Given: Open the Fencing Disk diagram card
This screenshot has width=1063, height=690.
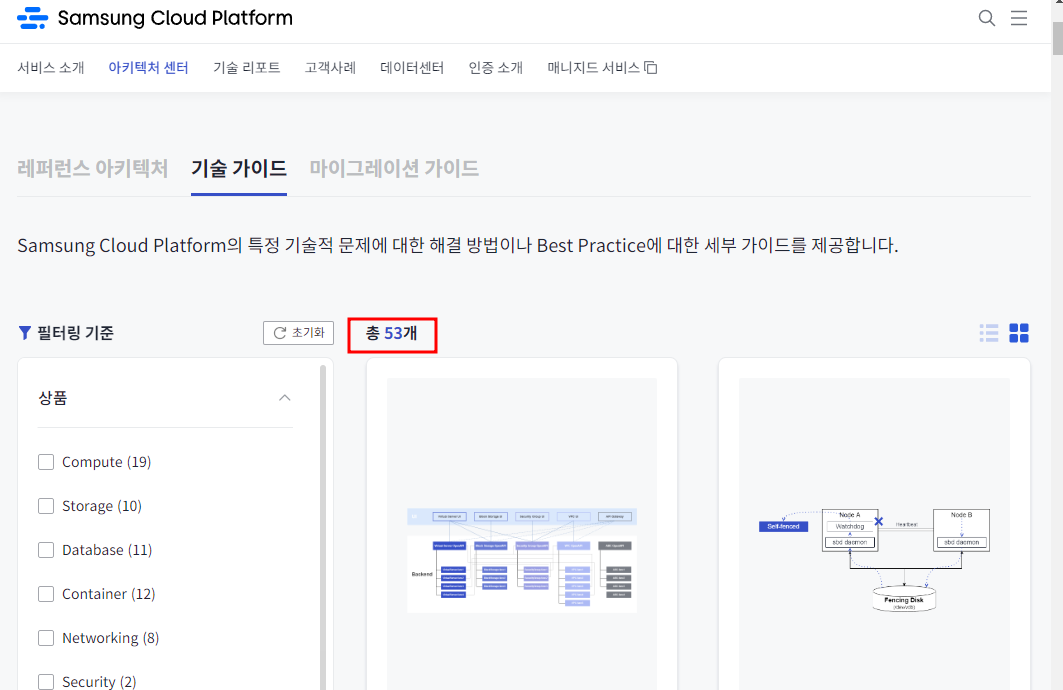Looking at the screenshot, I should [x=875, y=524].
